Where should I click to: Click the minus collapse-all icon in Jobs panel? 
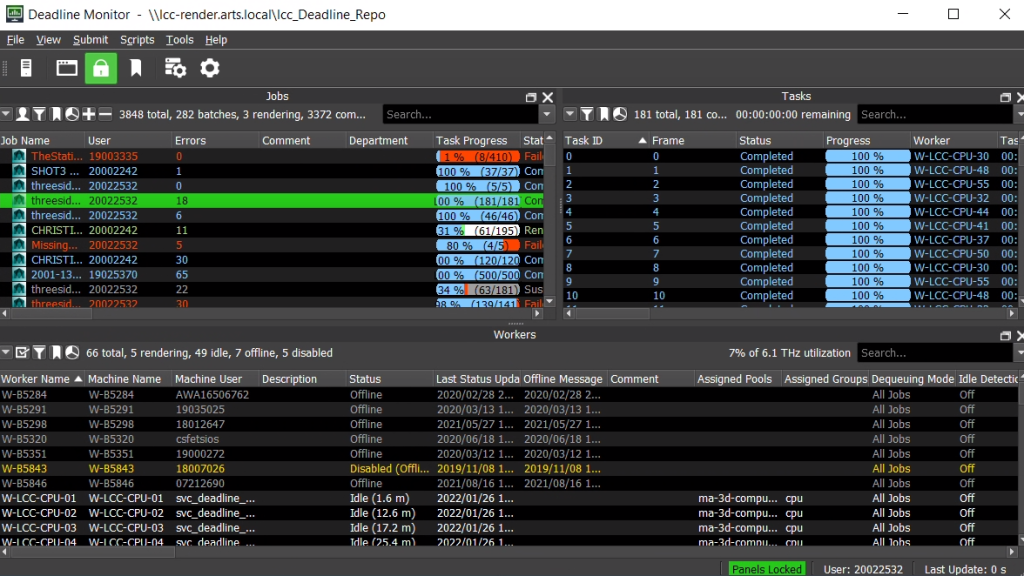pyautogui.click(x=104, y=114)
